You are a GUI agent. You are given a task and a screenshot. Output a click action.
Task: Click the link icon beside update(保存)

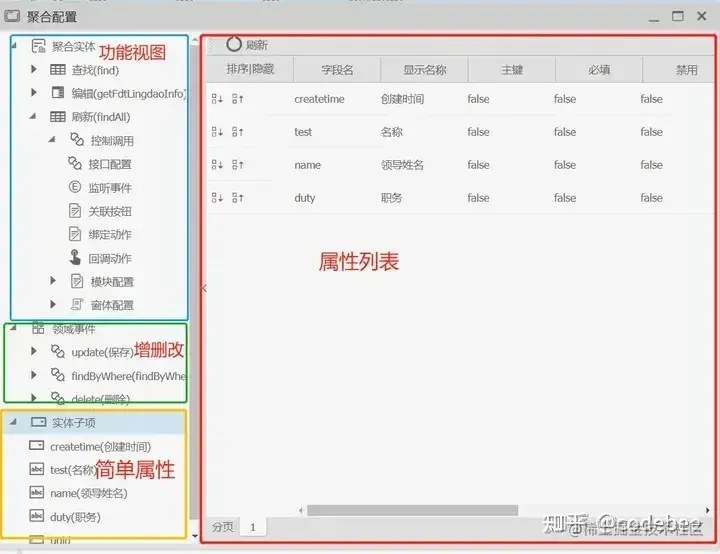58,351
